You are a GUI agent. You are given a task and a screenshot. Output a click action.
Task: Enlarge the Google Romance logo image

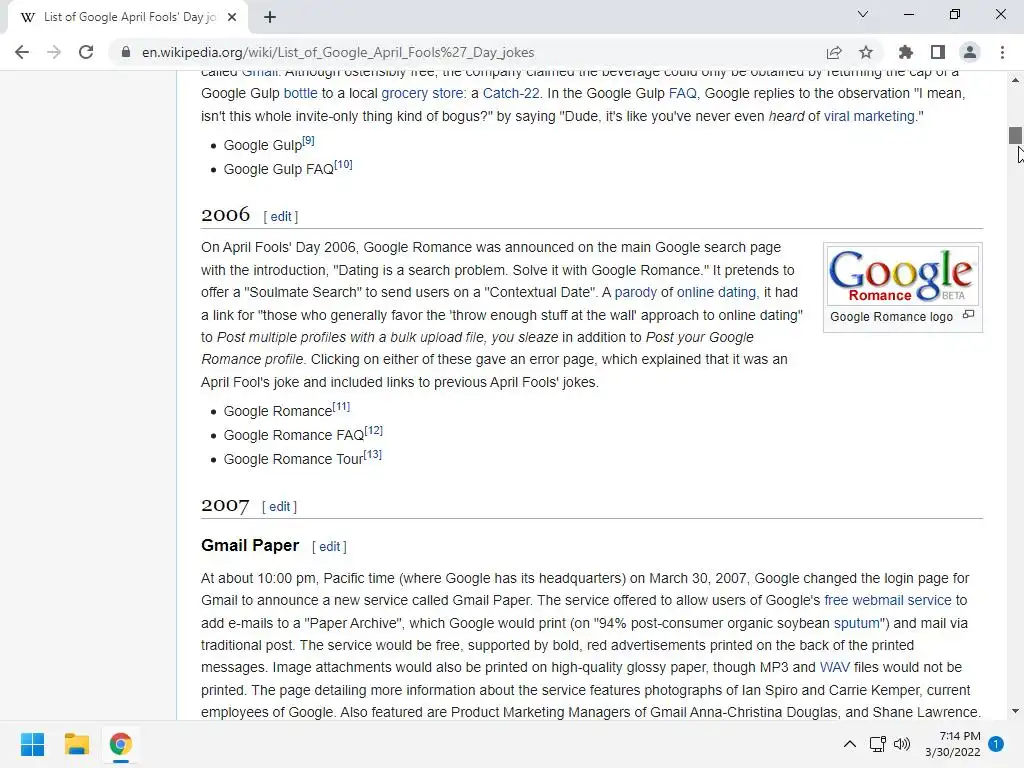coord(968,315)
